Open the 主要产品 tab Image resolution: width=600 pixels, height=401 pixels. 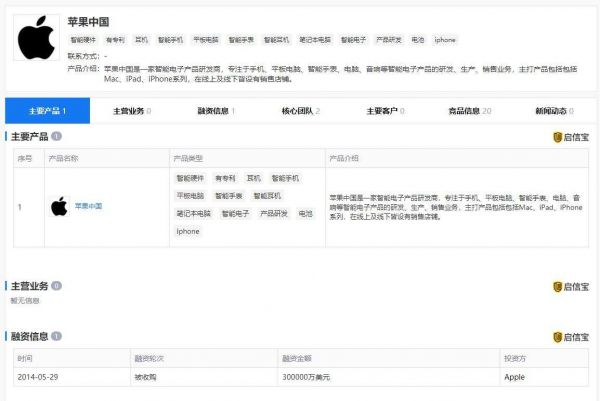click(x=48, y=110)
